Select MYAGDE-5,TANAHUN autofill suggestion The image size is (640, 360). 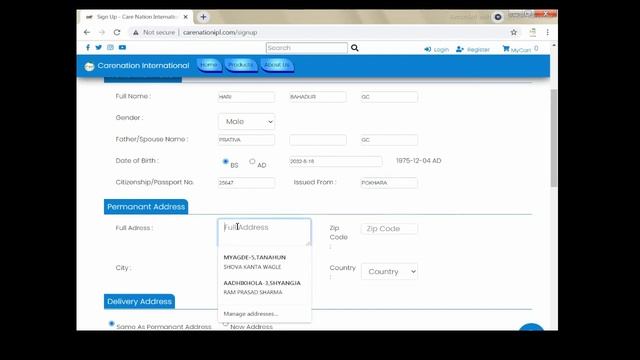click(x=264, y=262)
